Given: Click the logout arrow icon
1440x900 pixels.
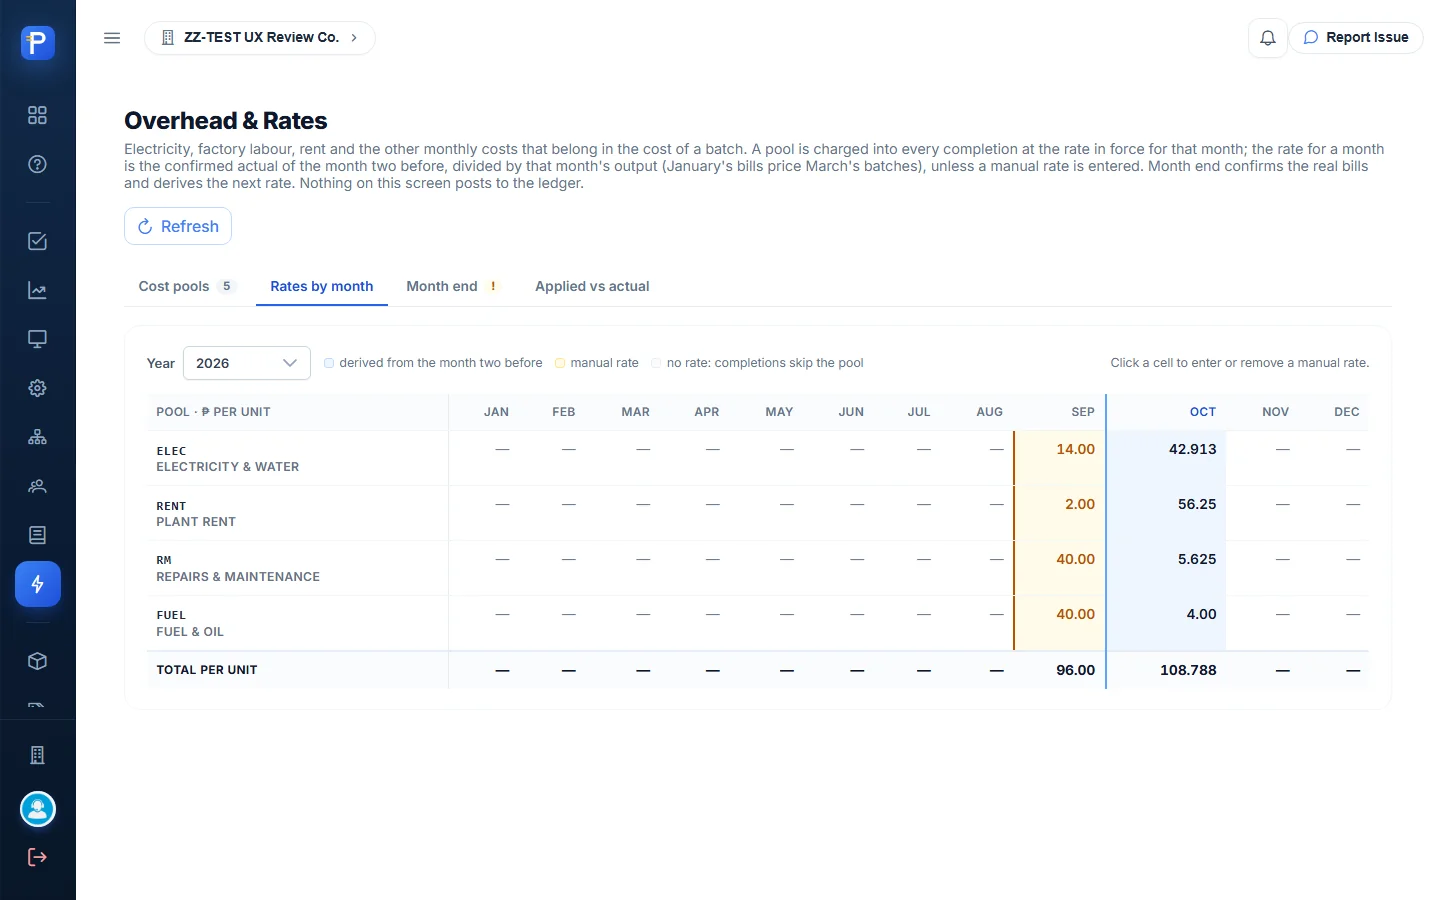Looking at the screenshot, I should click(37, 857).
